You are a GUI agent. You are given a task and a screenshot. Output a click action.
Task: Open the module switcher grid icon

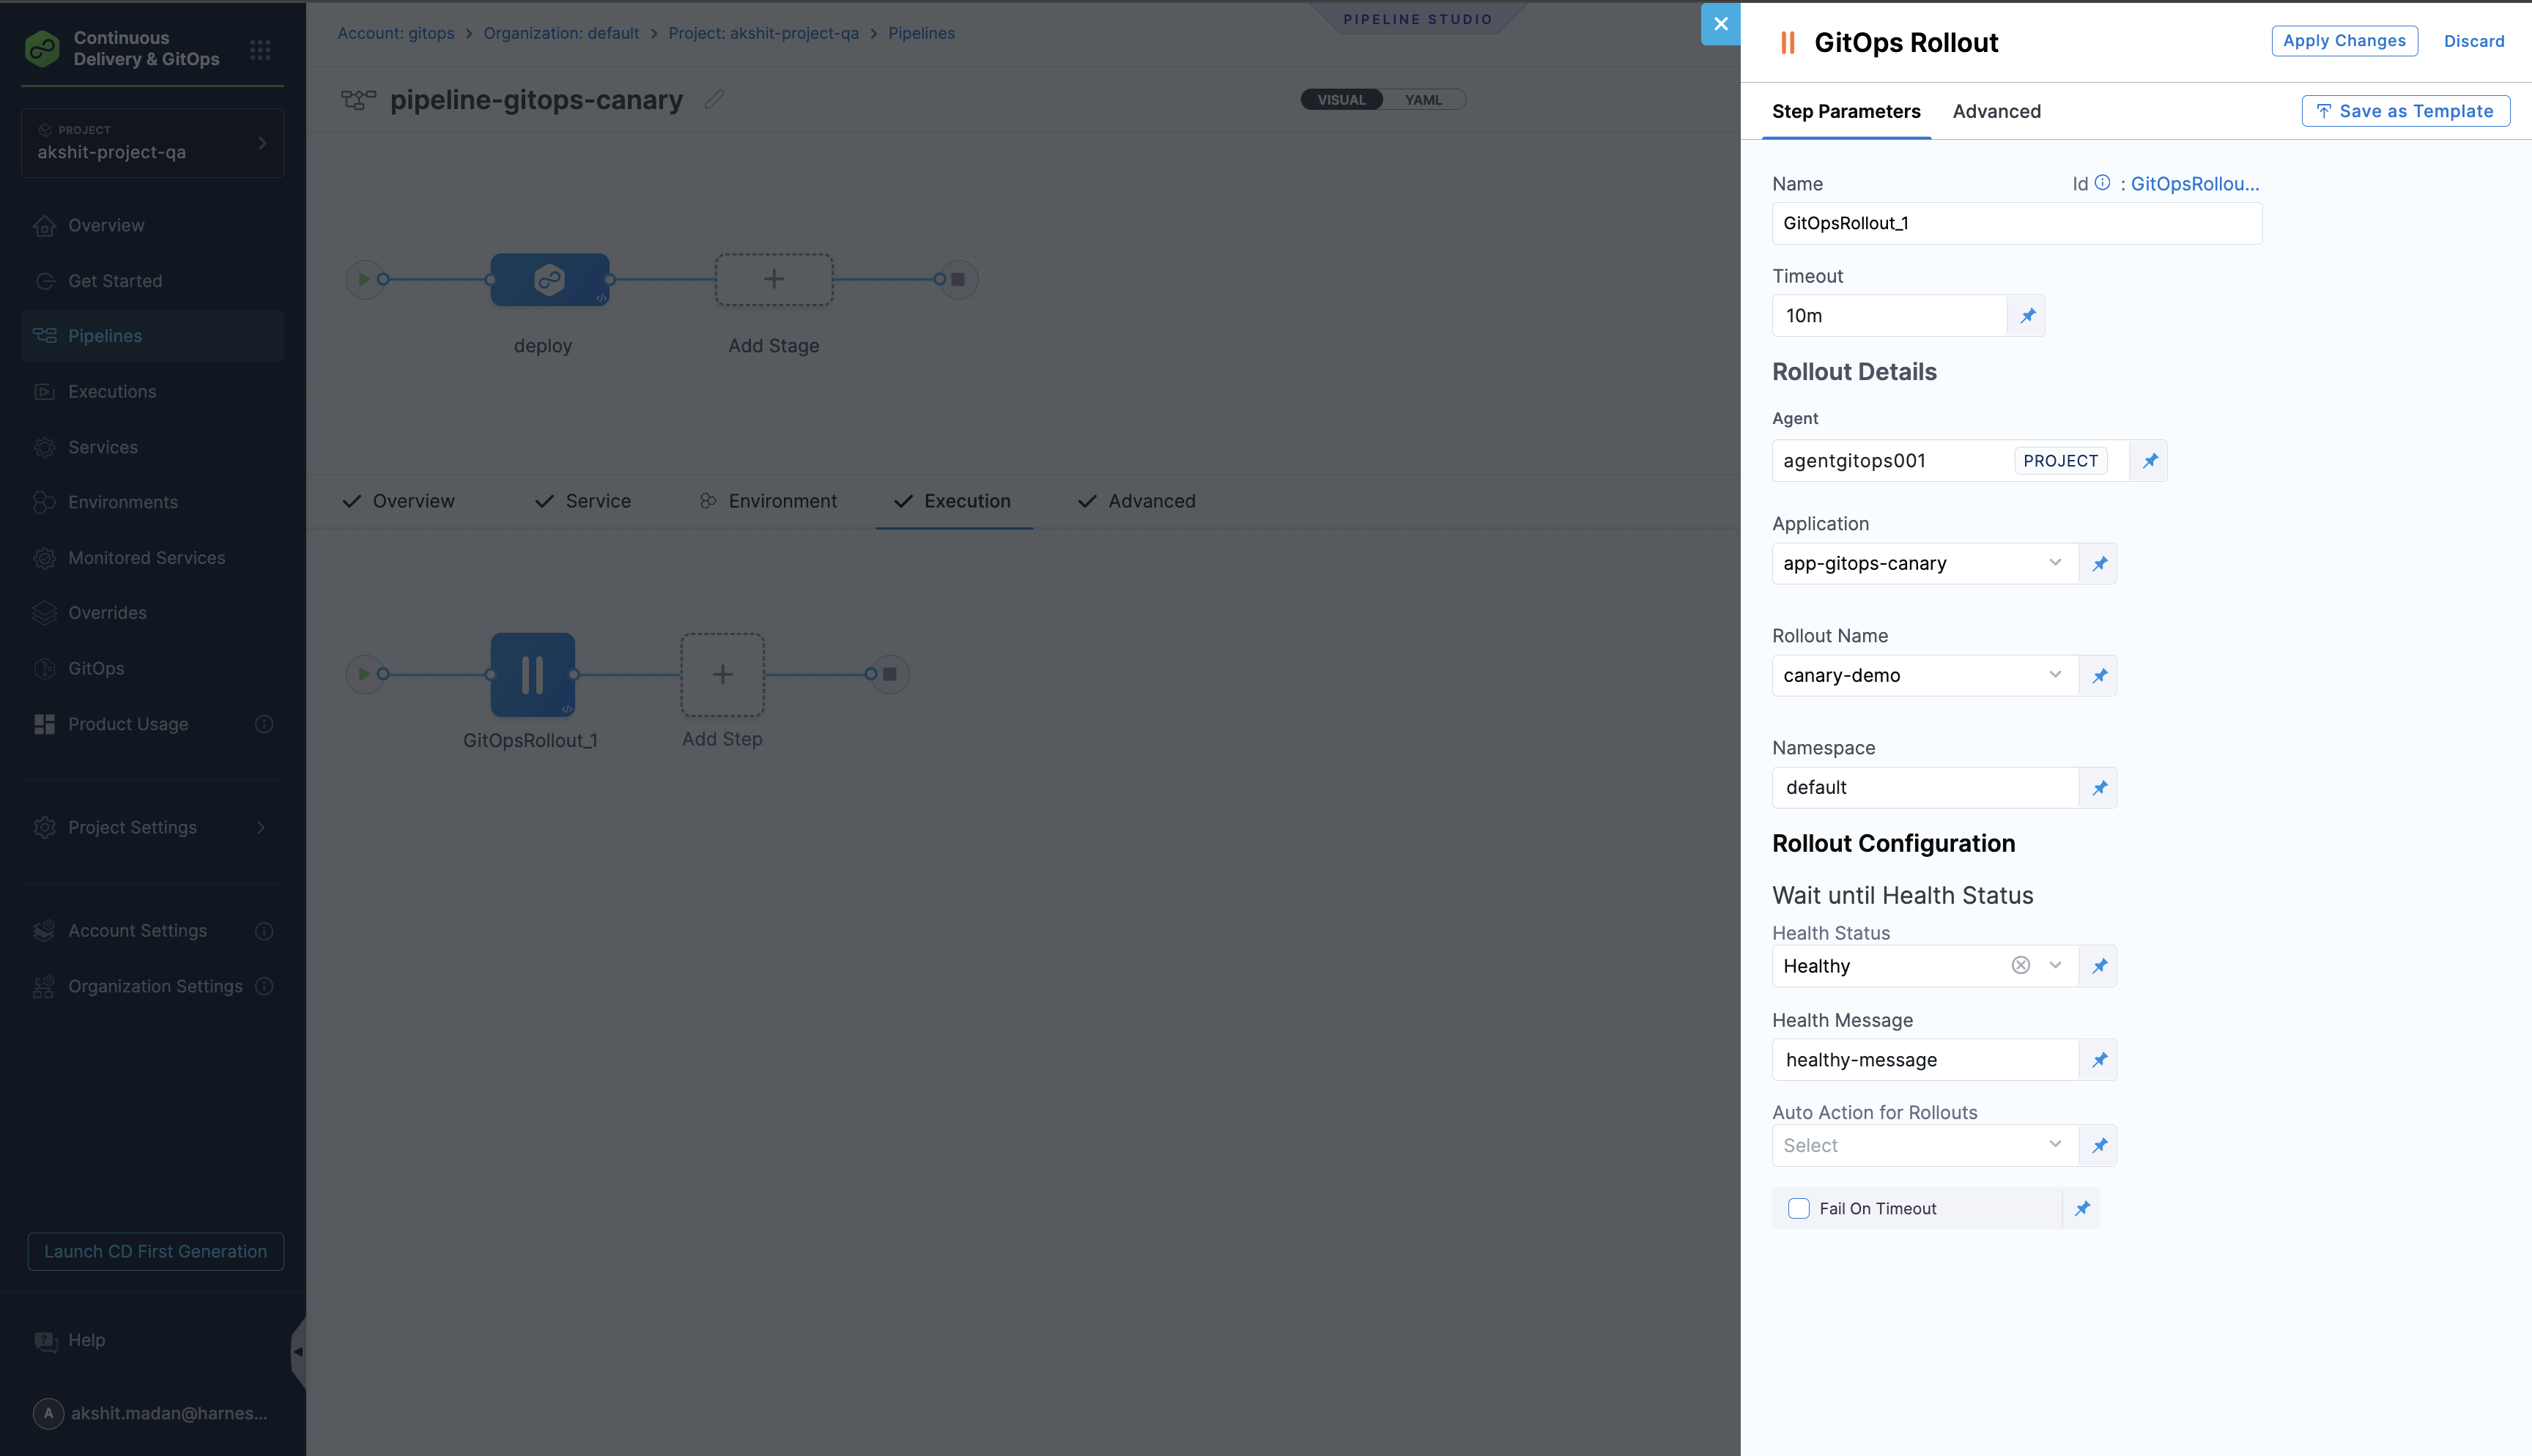260,49
